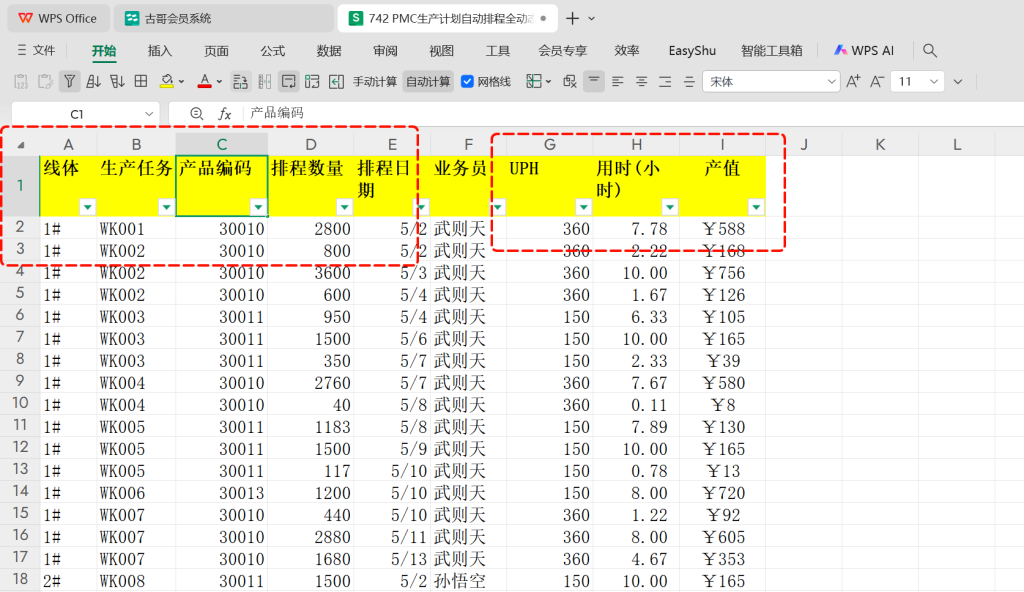The width and height of the screenshot is (1024, 592).
Task: Apply the yellow fill color
Action: [167, 82]
